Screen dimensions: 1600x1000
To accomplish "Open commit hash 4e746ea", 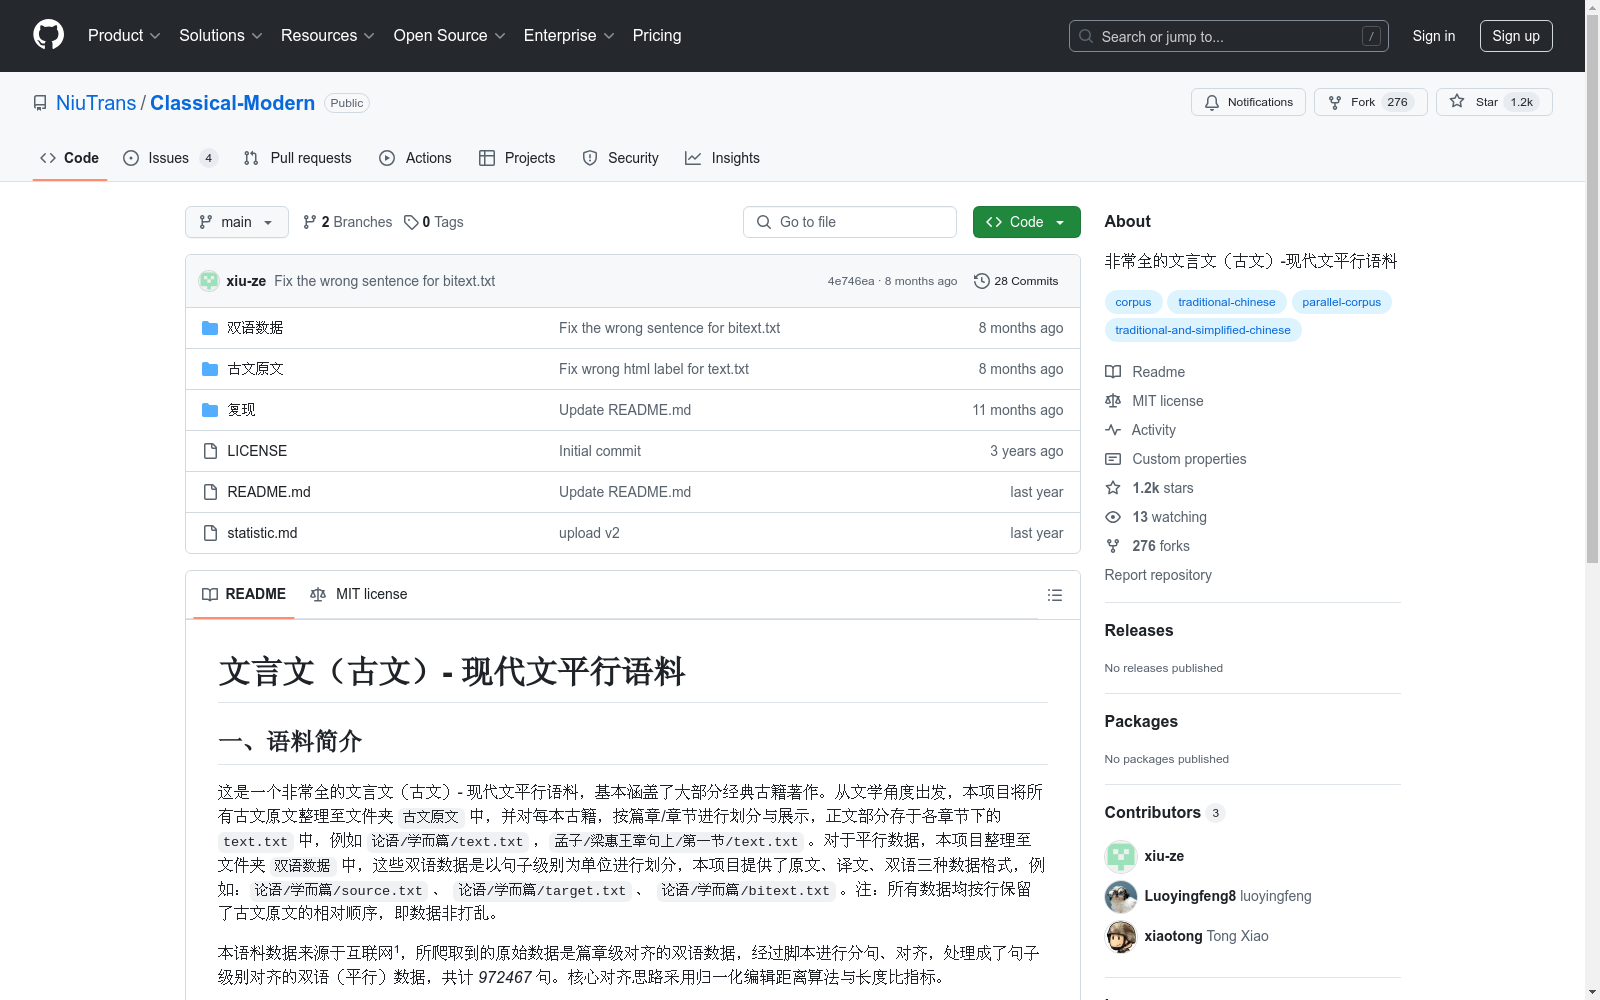I will click(x=851, y=281).
